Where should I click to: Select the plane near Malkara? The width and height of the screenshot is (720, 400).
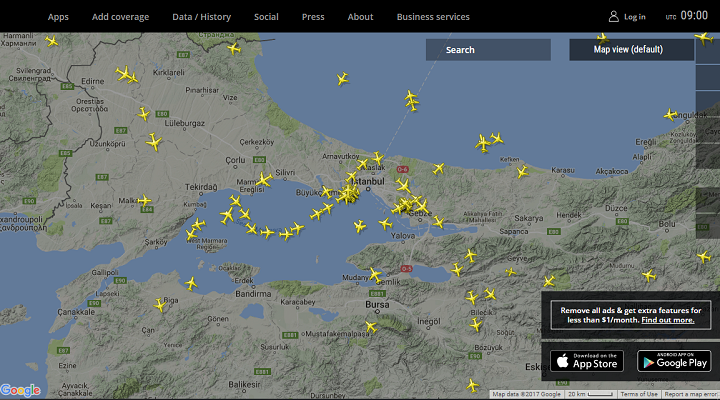coord(144,200)
